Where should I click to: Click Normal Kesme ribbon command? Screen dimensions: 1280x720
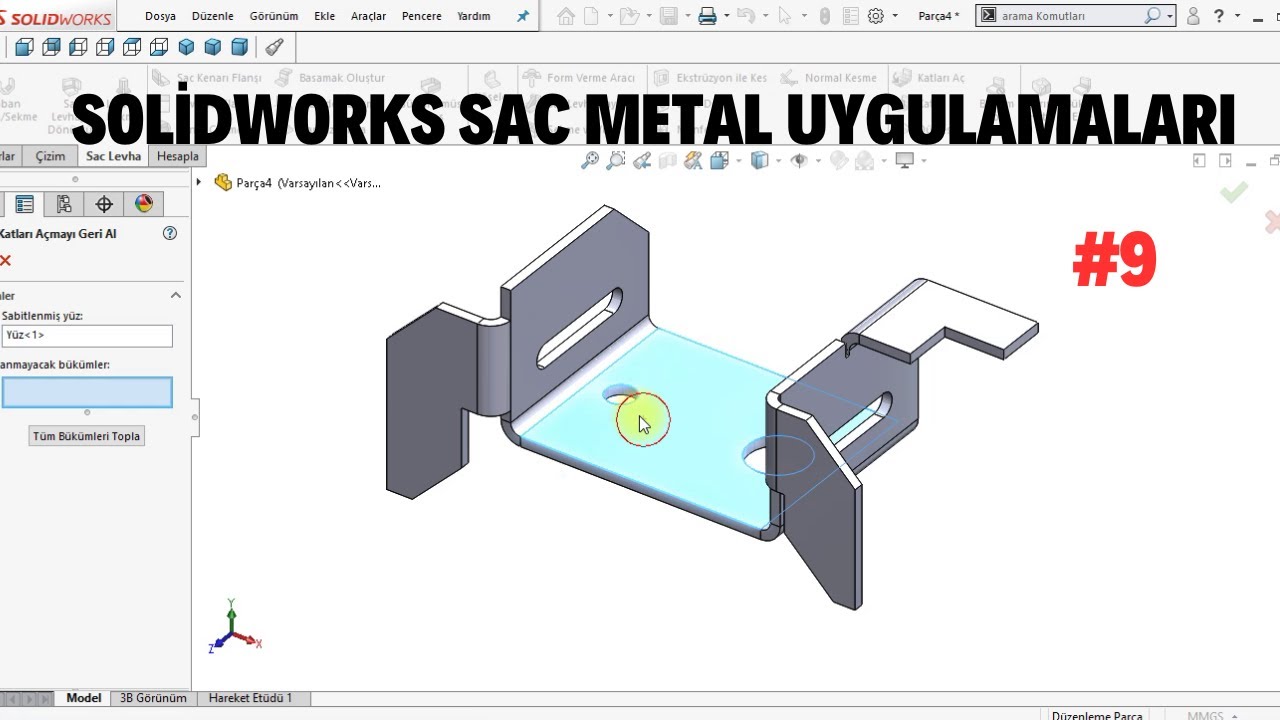(x=828, y=78)
